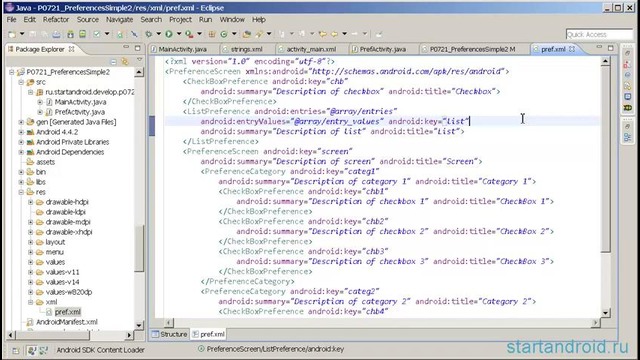
Task: Select AndroidManifest.xml in the tree
Action: coord(67,322)
